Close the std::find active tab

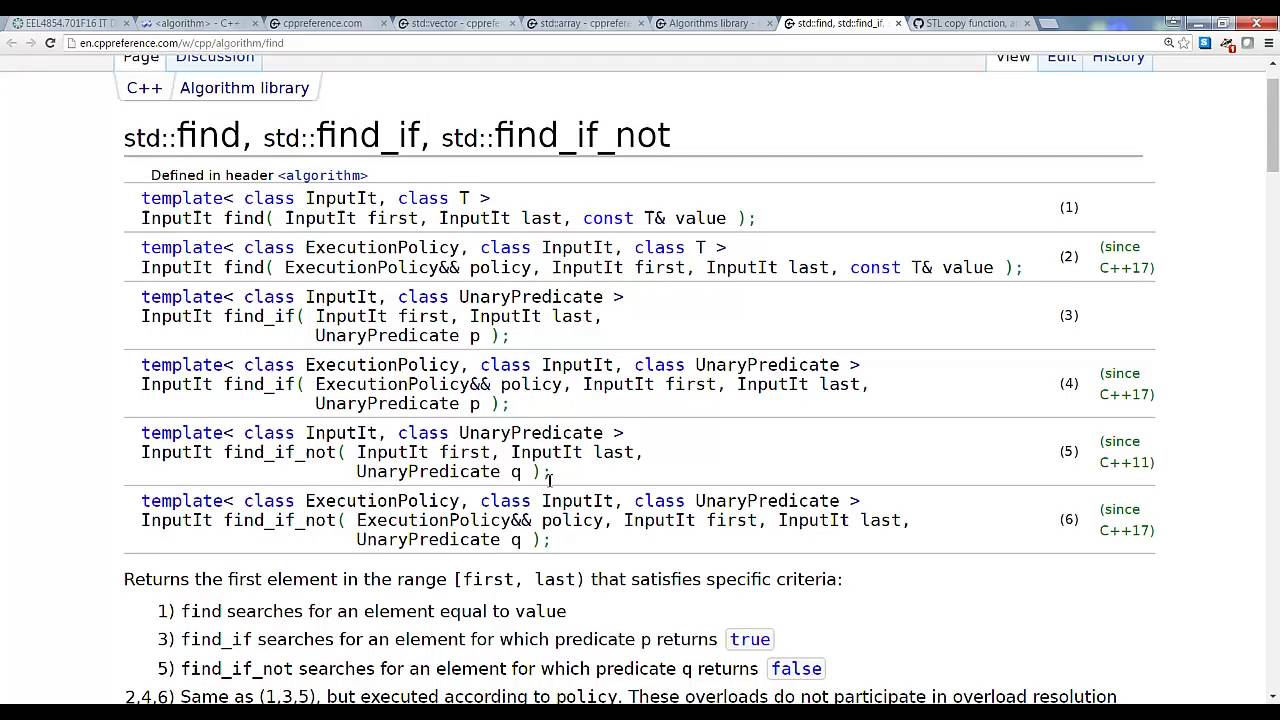pyautogui.click(x=898, y=23)
